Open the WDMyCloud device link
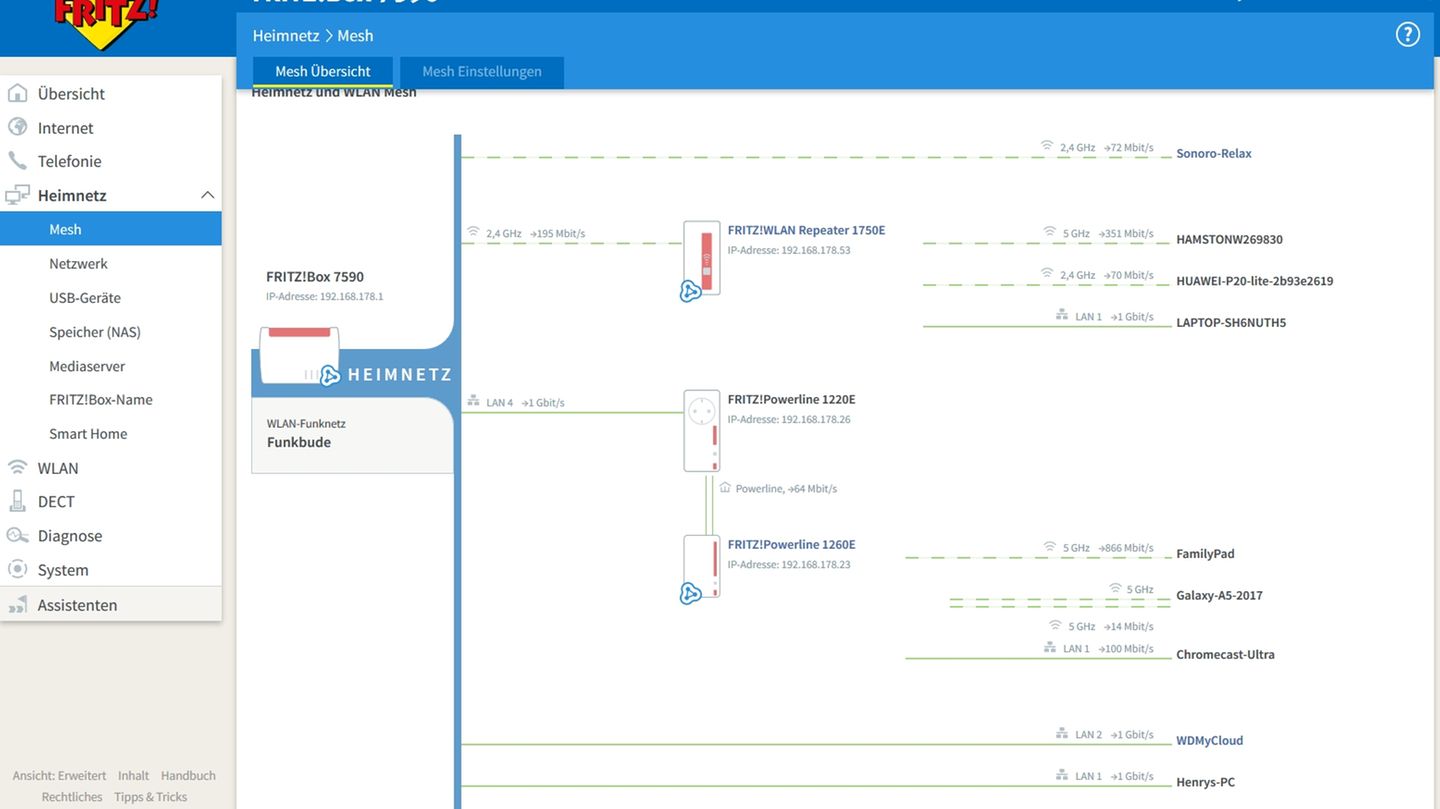Viewport: 1440px width, 809px height. (1209, 741)
